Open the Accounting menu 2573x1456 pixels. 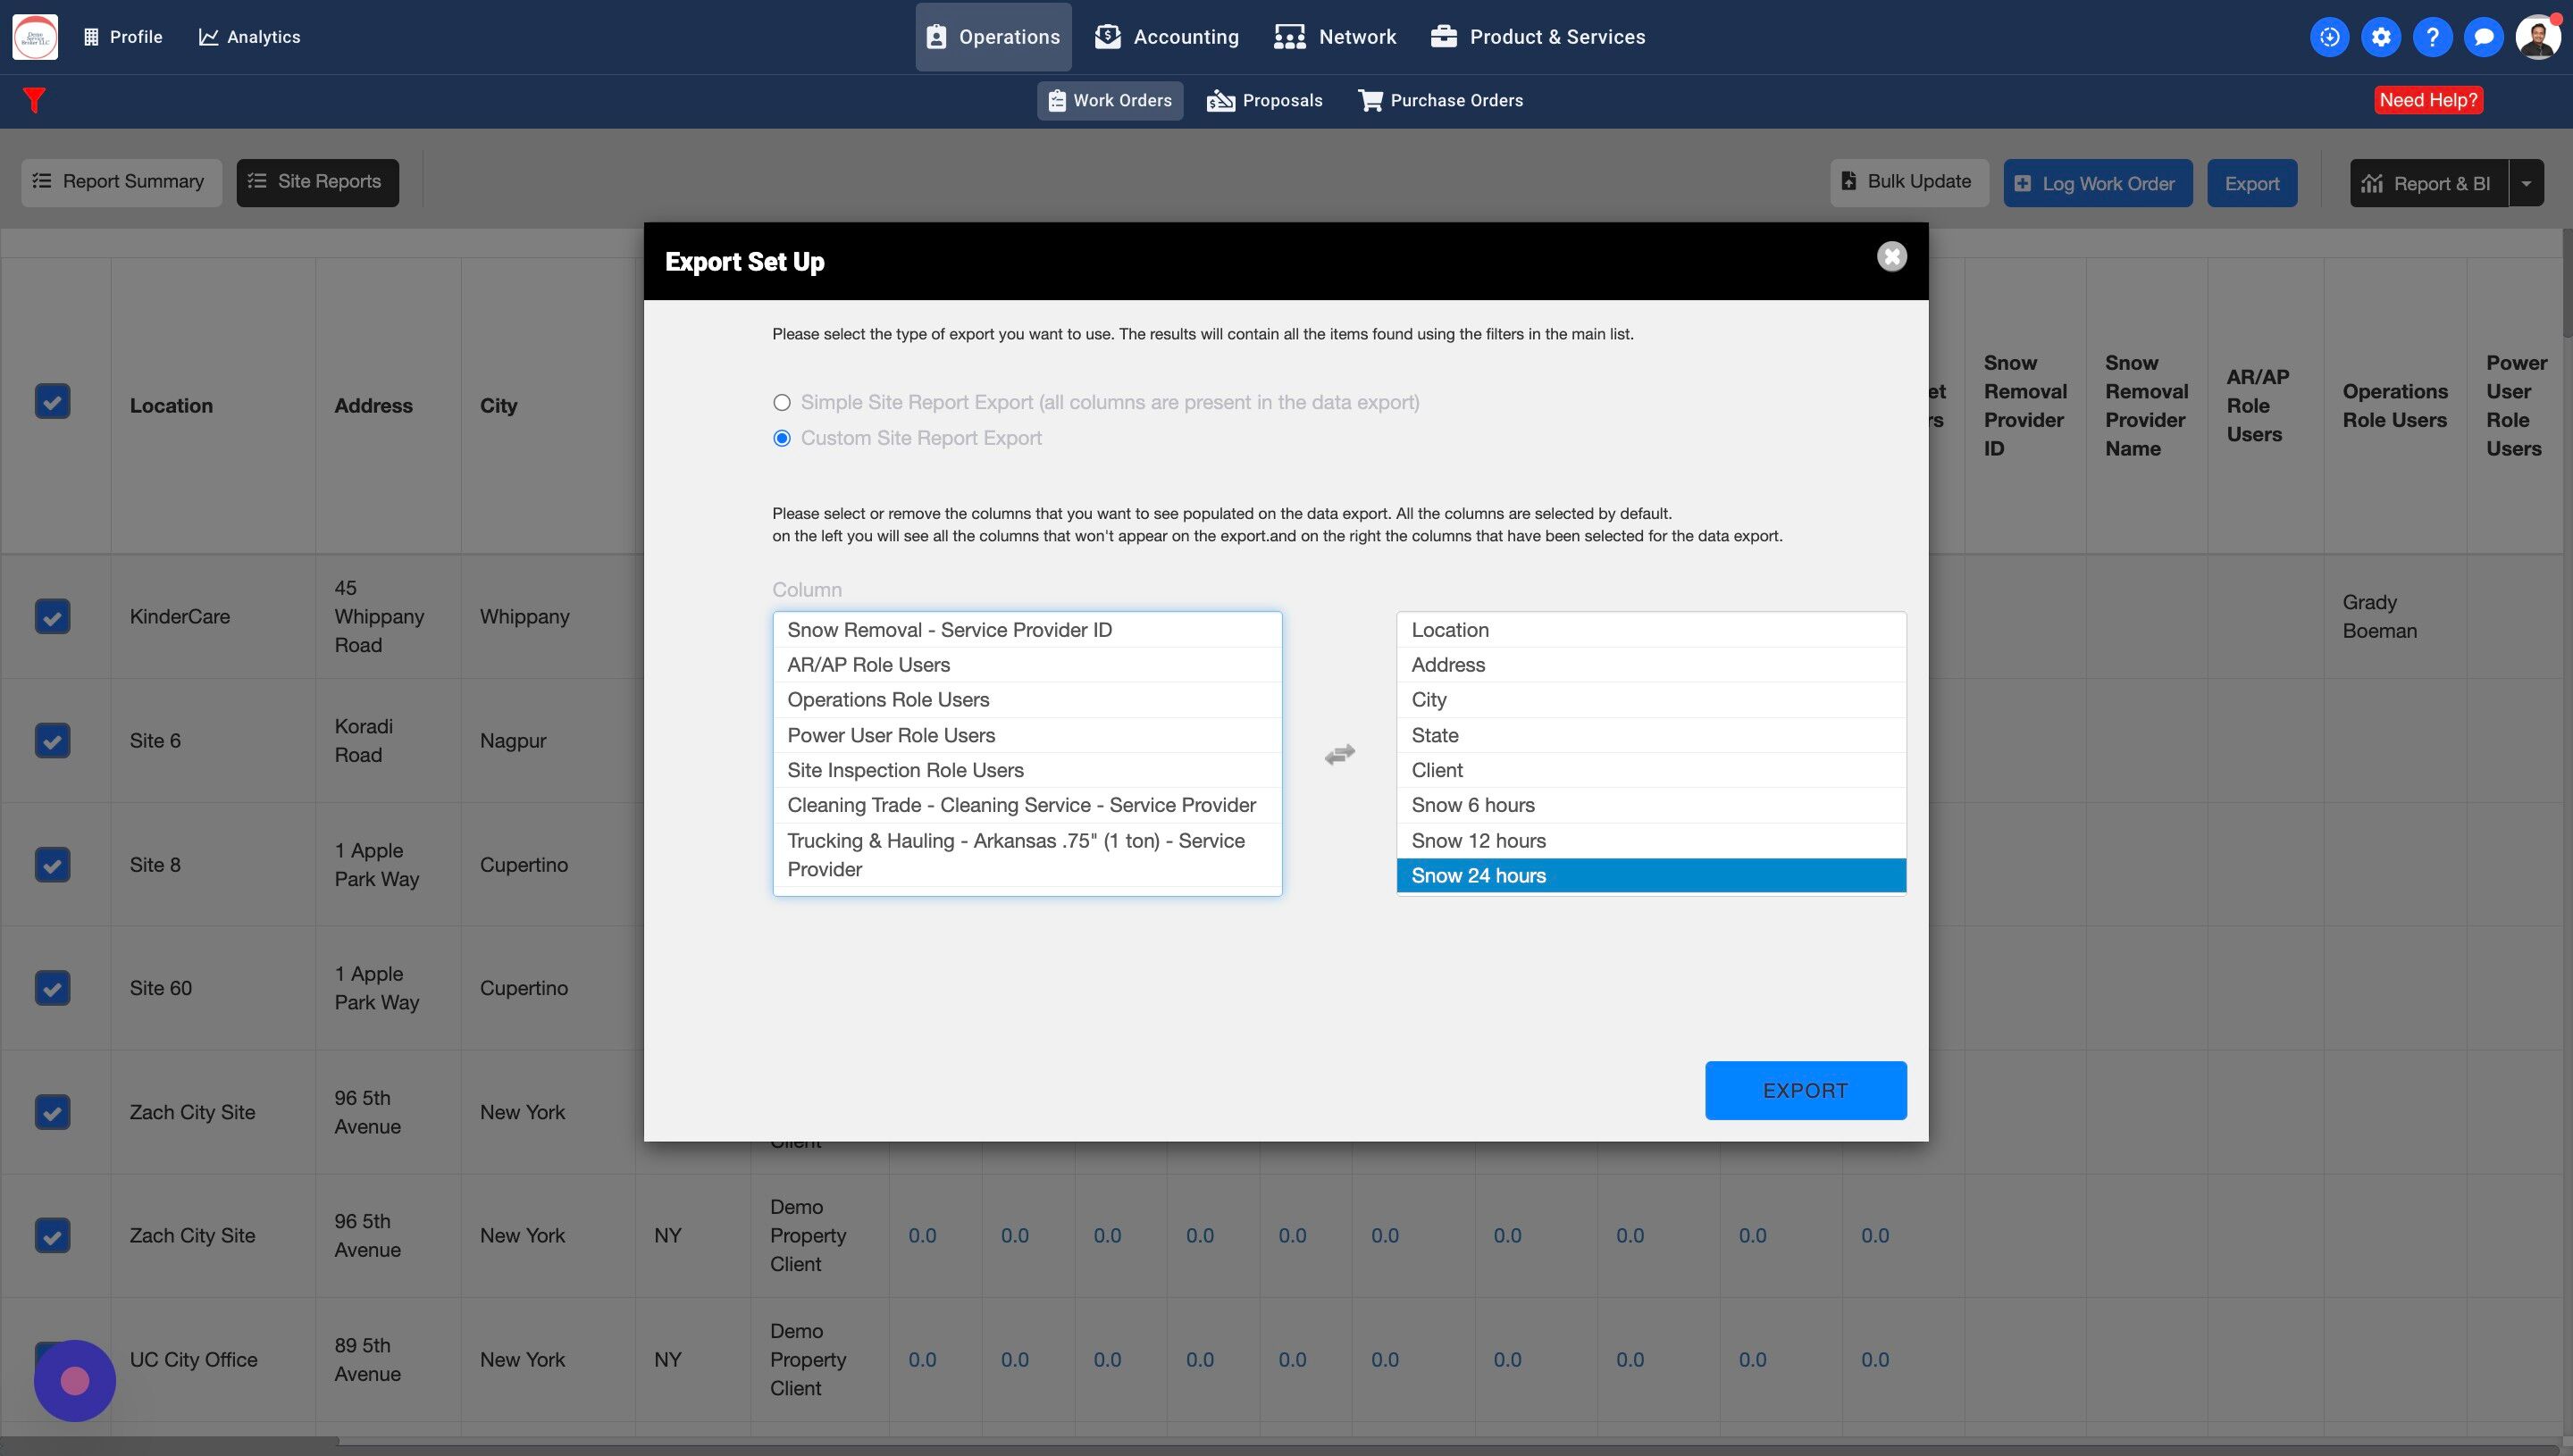pos(1166,37)
